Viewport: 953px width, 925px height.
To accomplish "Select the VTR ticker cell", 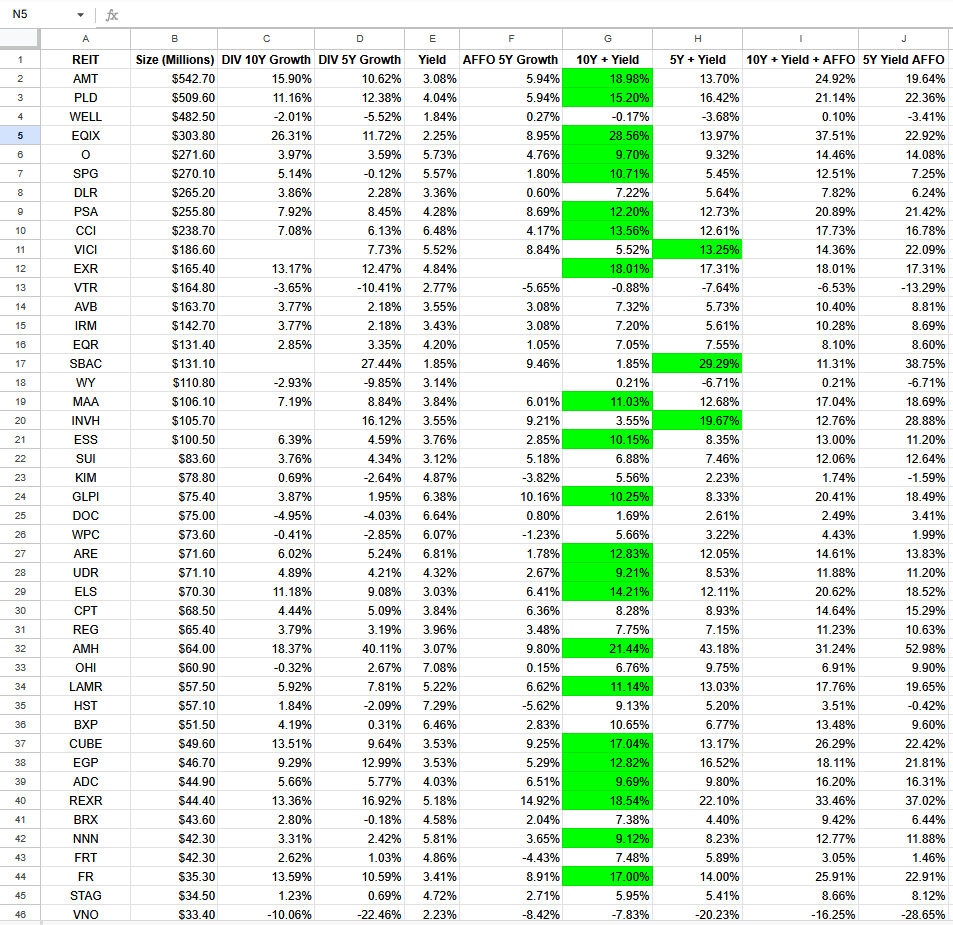I will tap(86, 287).
